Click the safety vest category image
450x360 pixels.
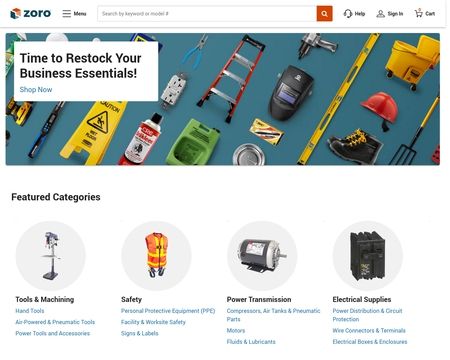pos(156,256)
